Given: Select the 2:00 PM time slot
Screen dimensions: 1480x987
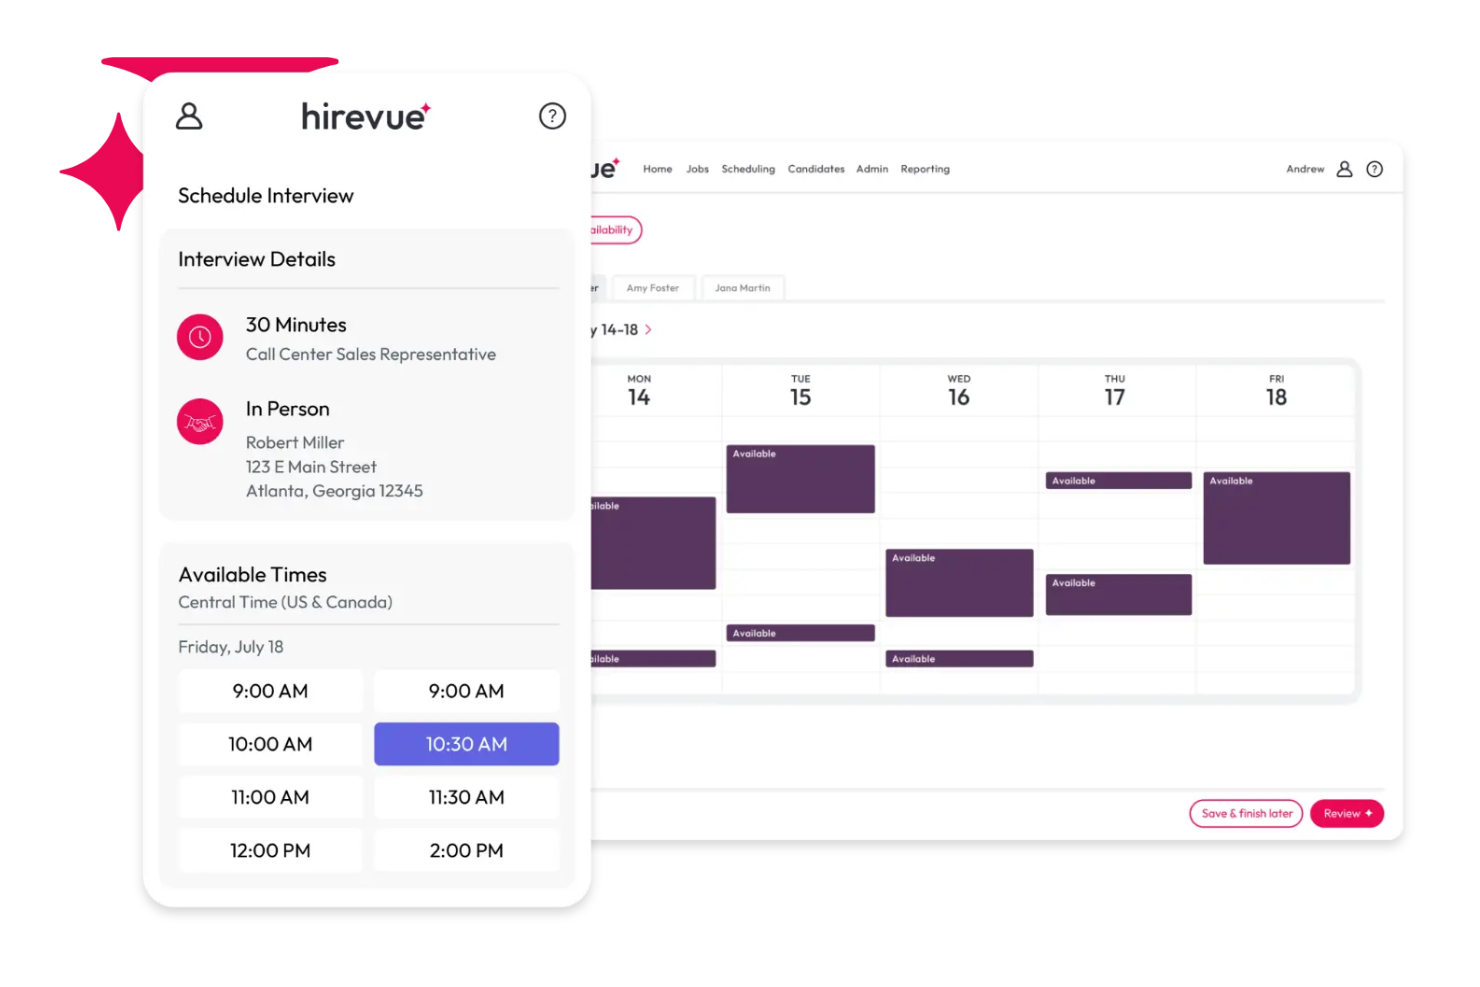Looking at the screenshot, I should (x=466, y=850).
